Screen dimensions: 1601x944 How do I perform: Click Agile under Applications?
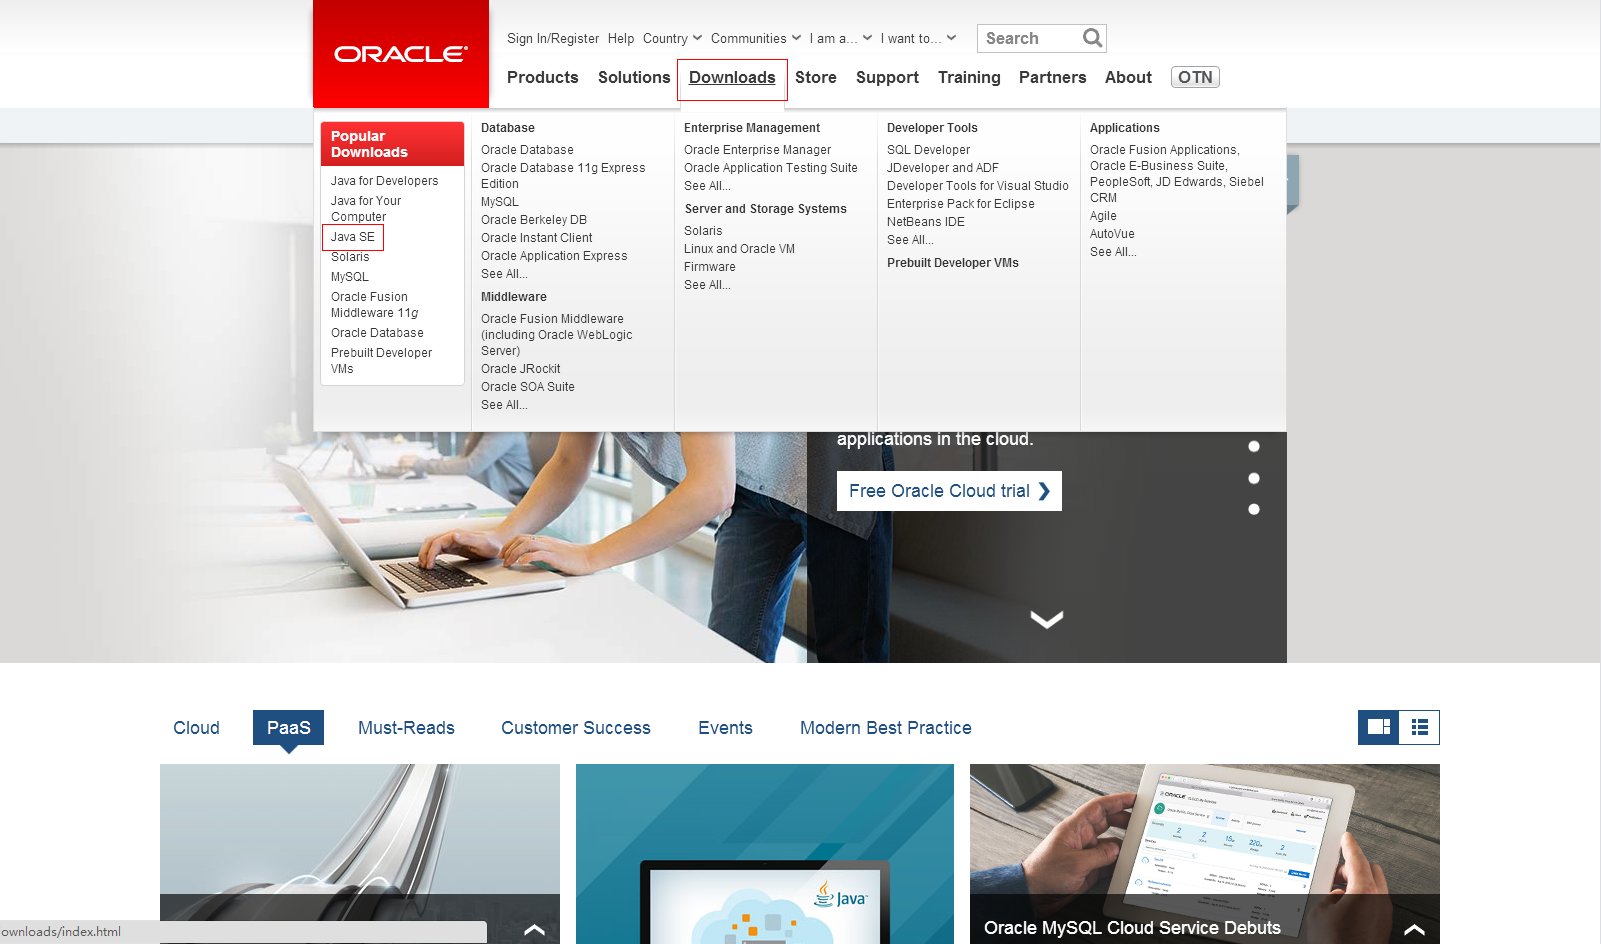1103,216
